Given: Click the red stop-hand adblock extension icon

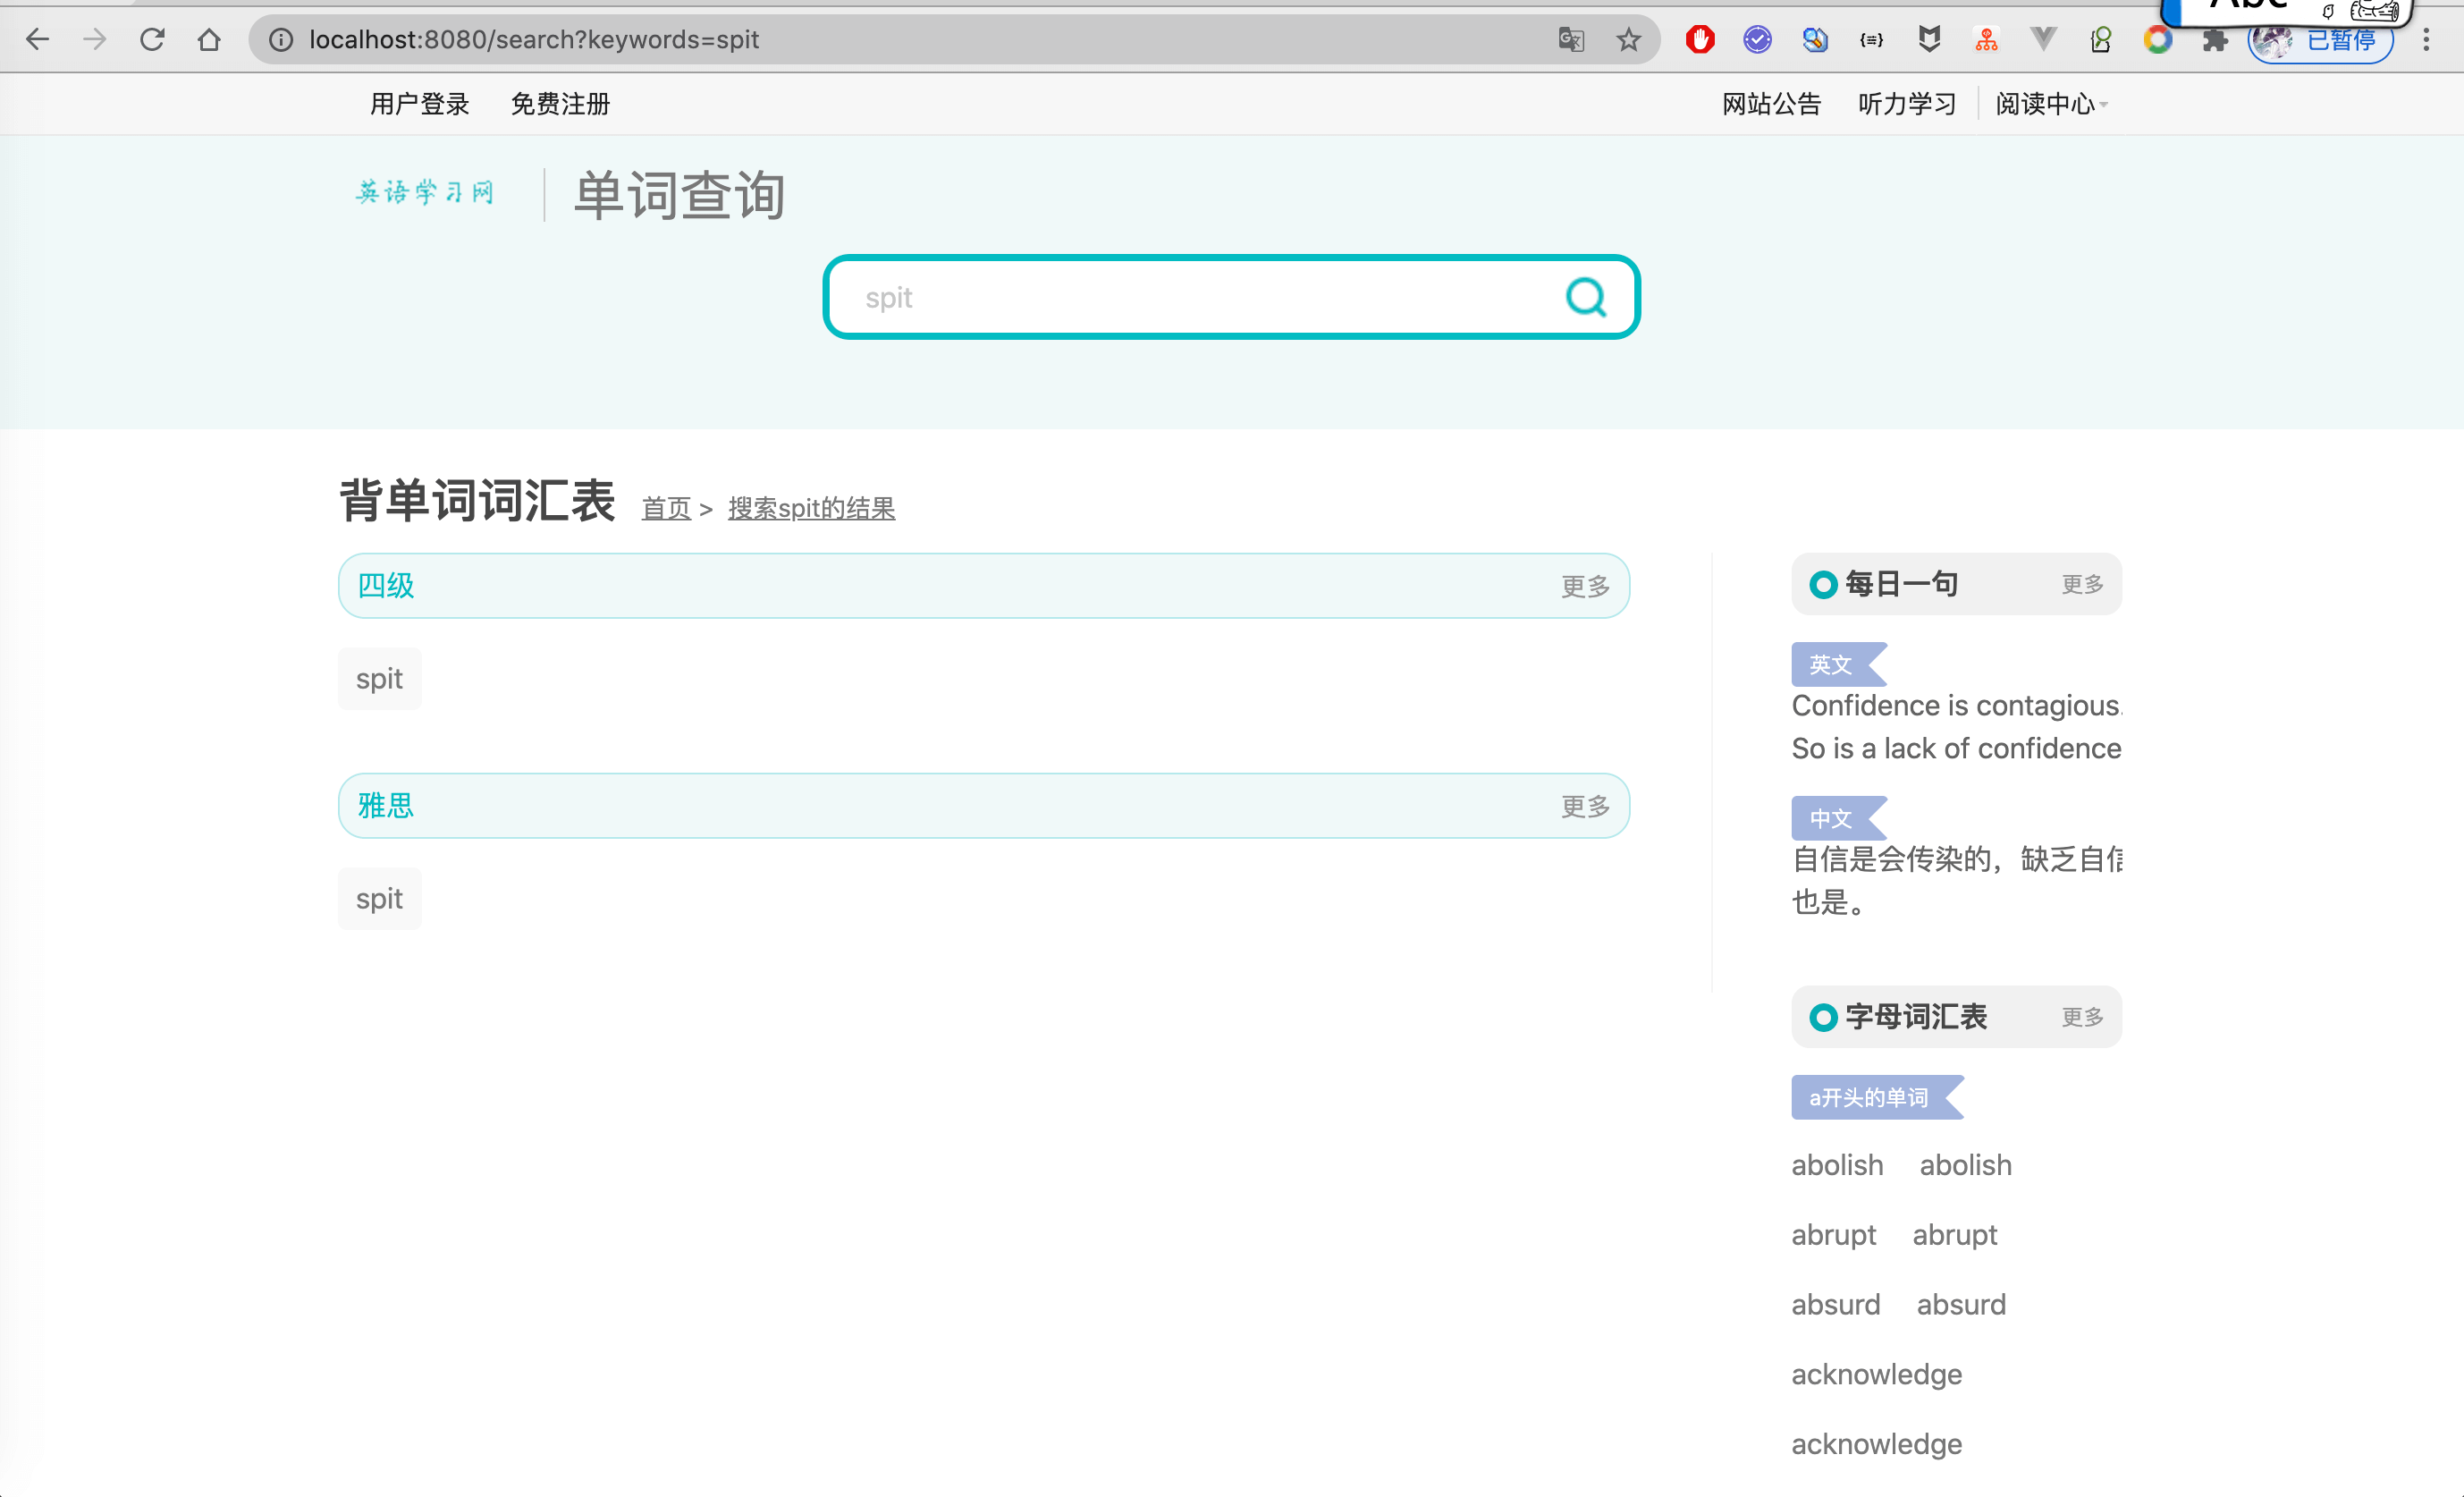Looking at the screenshot, I should tap(1699, 40).
